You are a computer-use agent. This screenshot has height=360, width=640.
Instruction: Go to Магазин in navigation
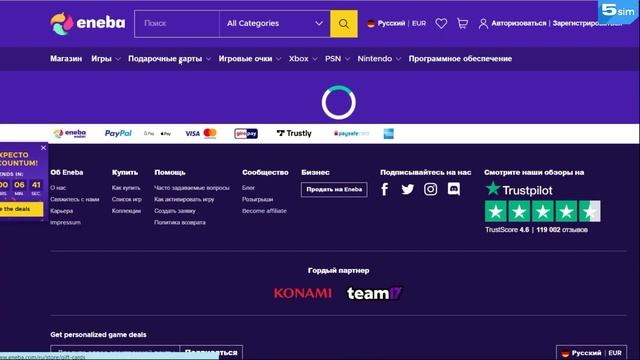point(66,59)
